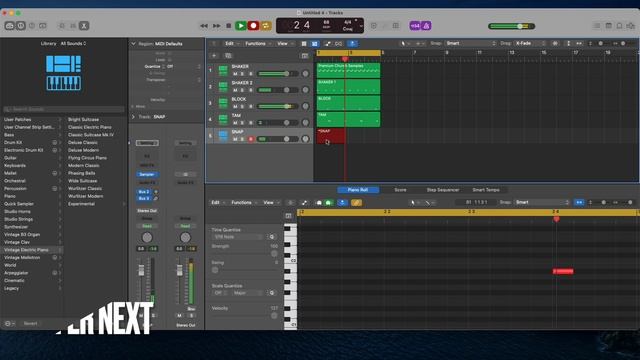The width and height of the screenshot is (640, 360).
Task: Select the Premium Drum Samples region
Action: (x=348, y=70)
